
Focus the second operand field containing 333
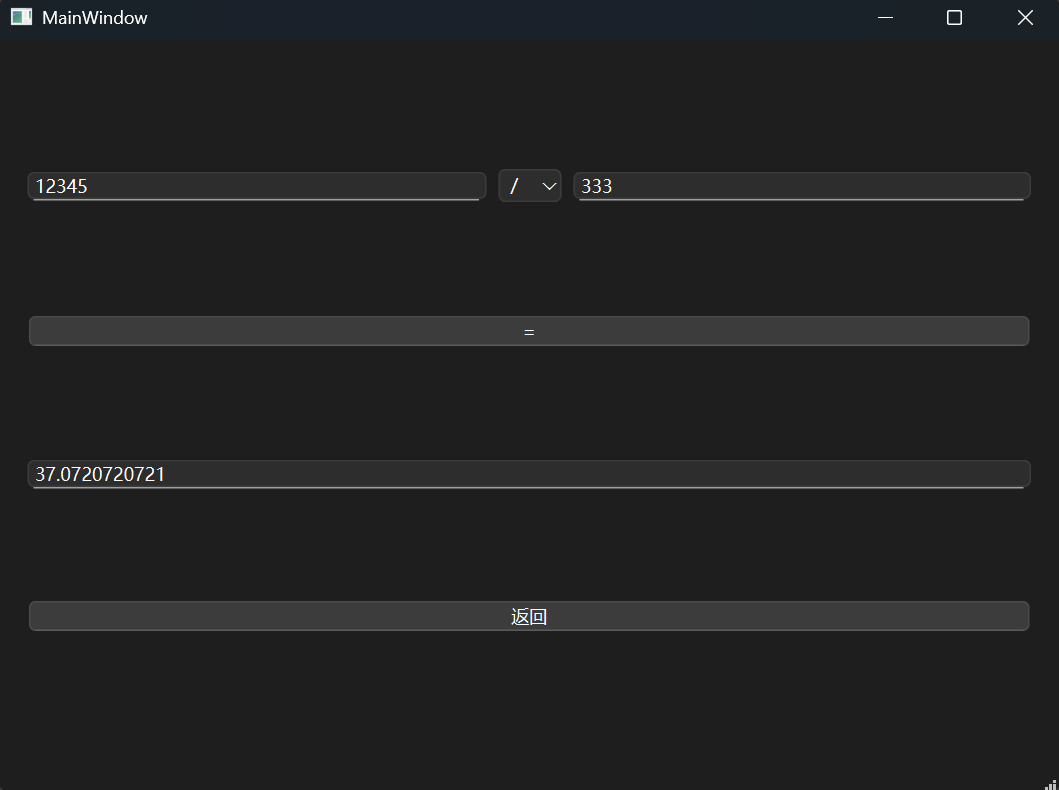(801, 186)
